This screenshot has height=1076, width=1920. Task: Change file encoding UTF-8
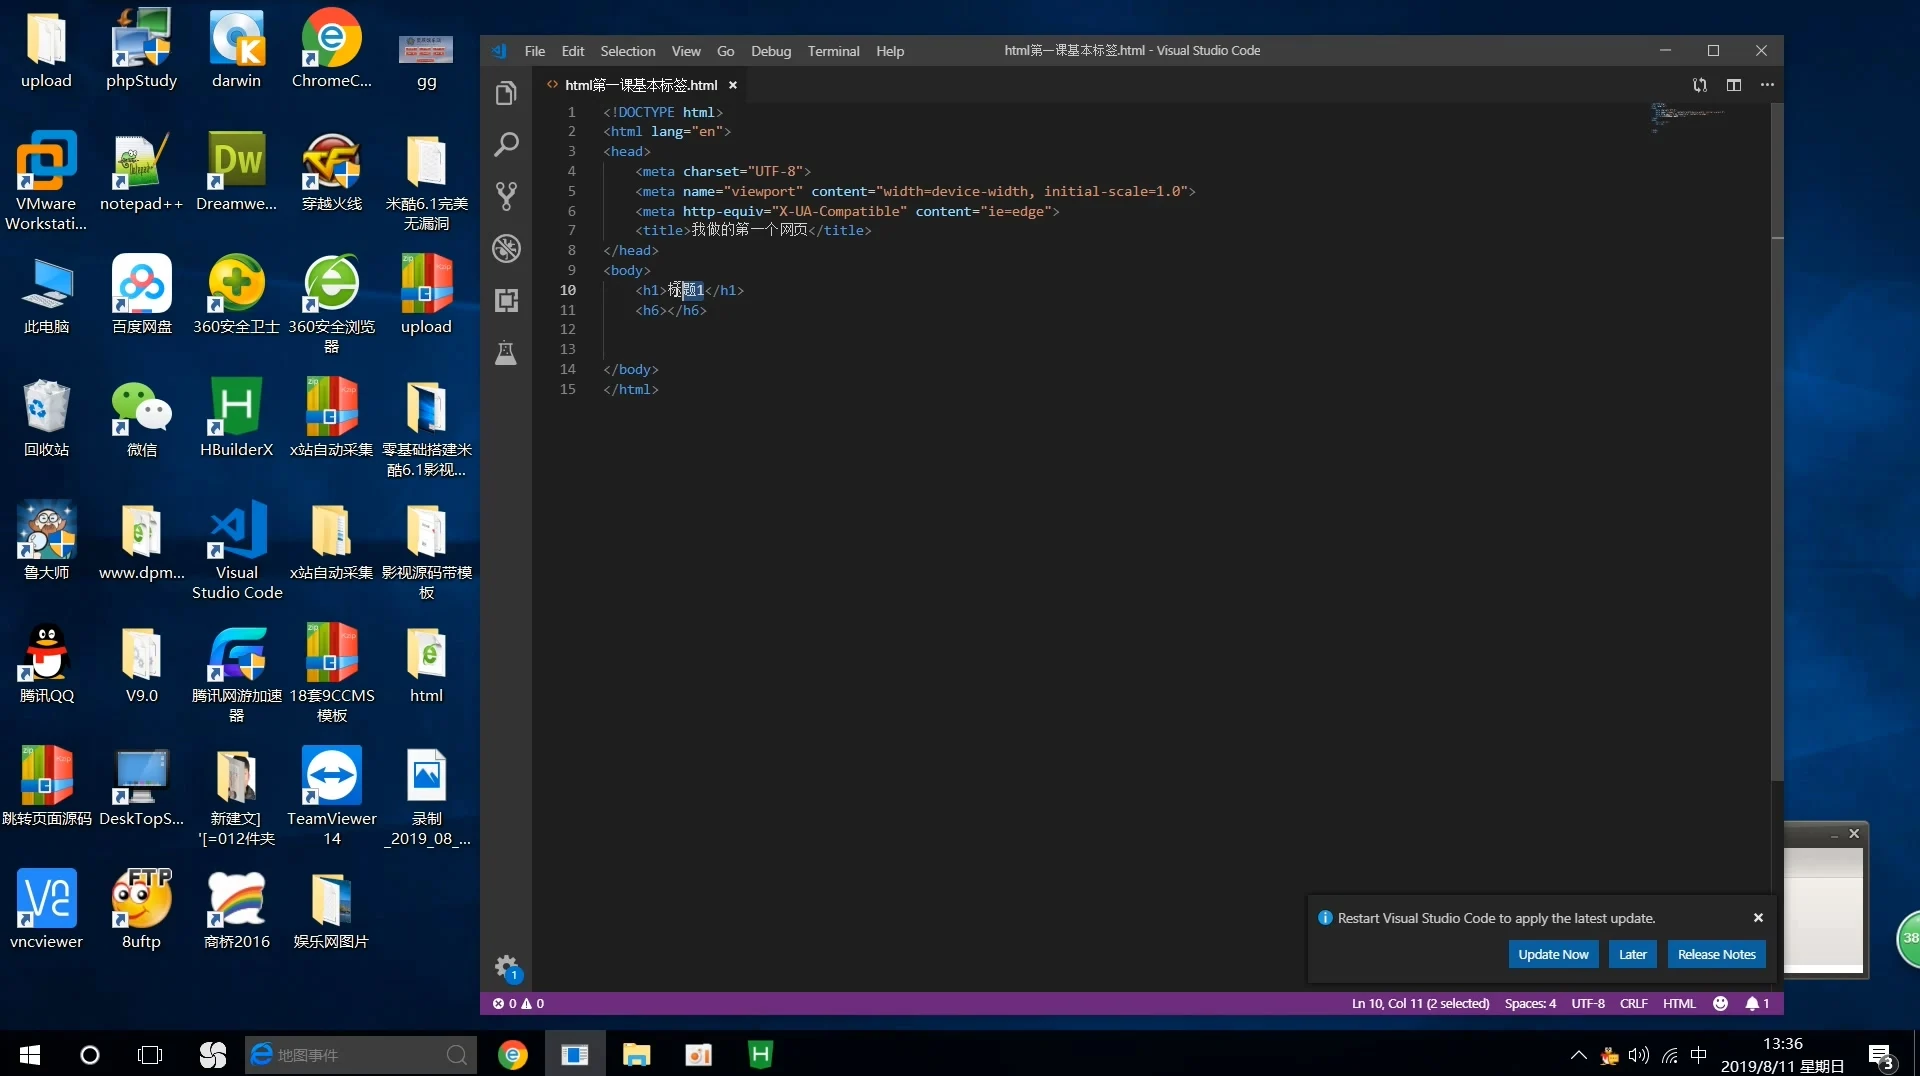[1587, 1003]
